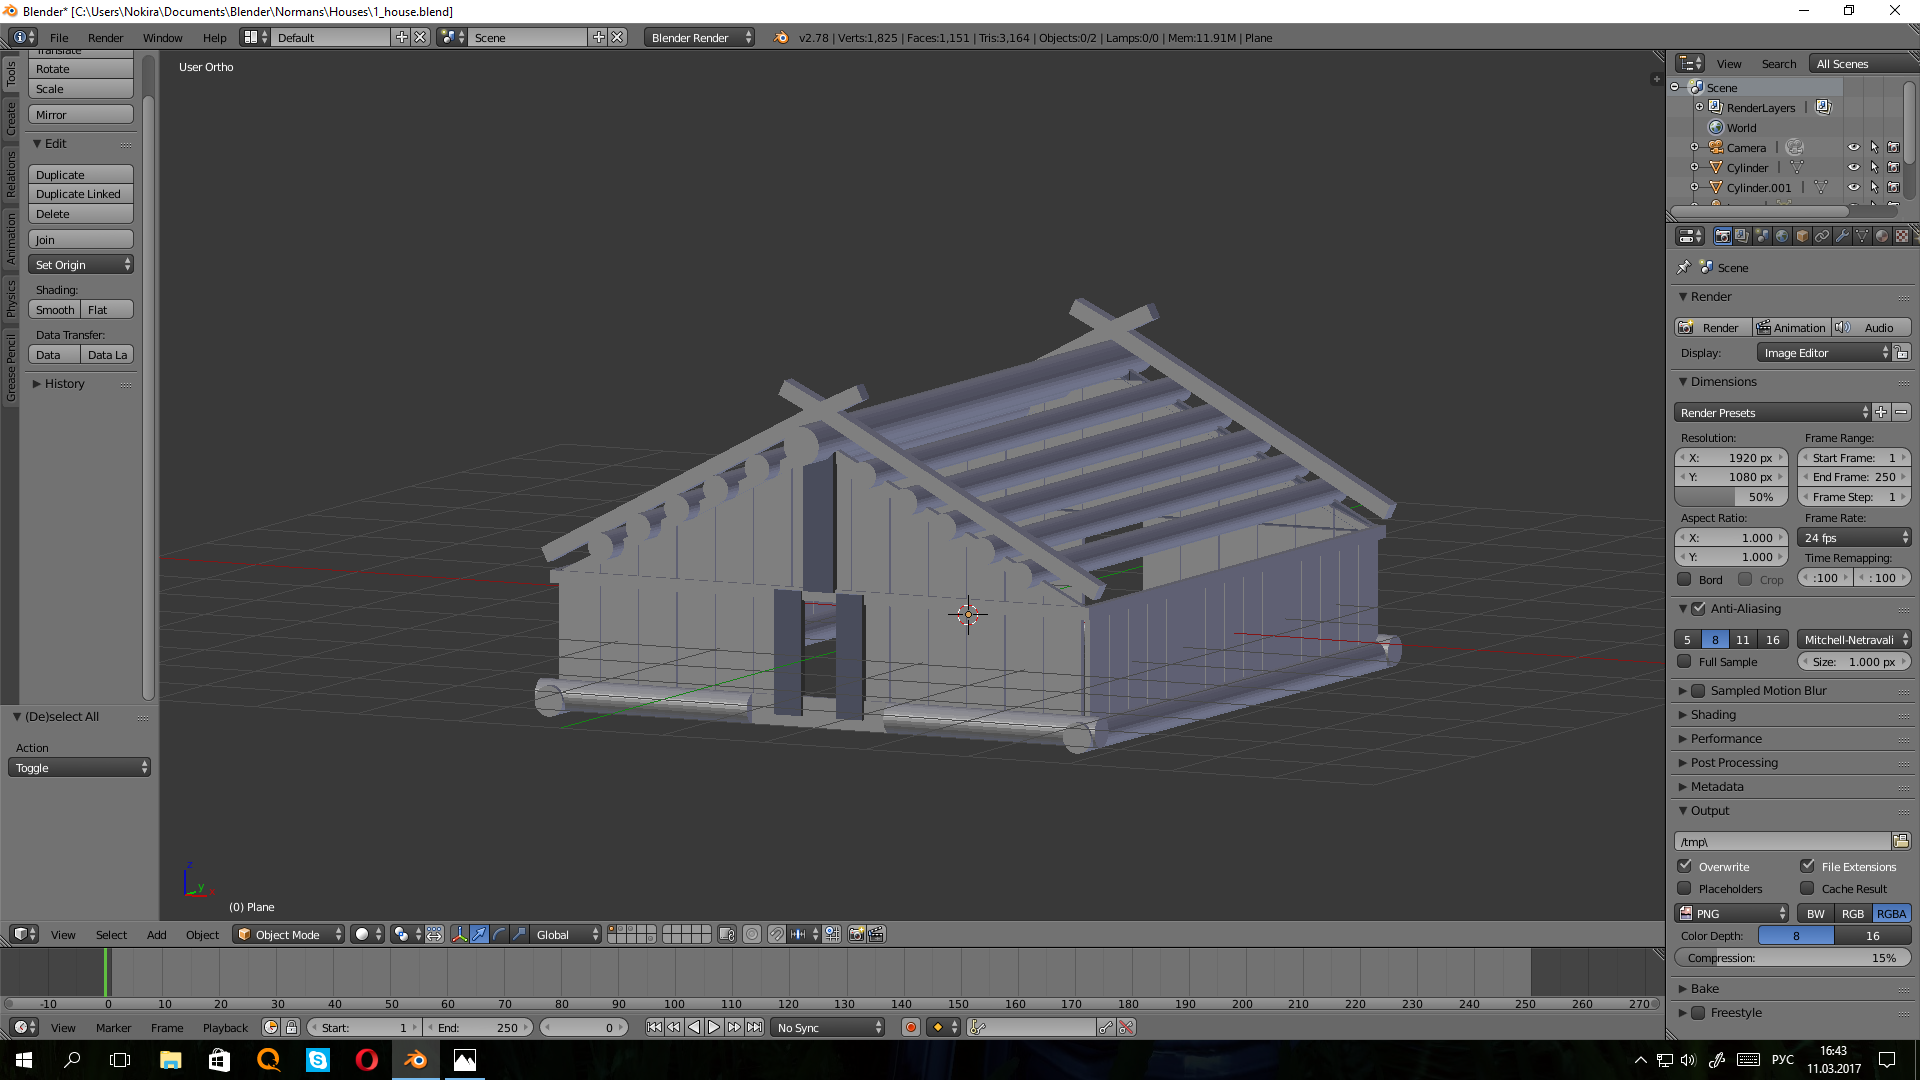Play the animation in reverse

(694, 1027)
